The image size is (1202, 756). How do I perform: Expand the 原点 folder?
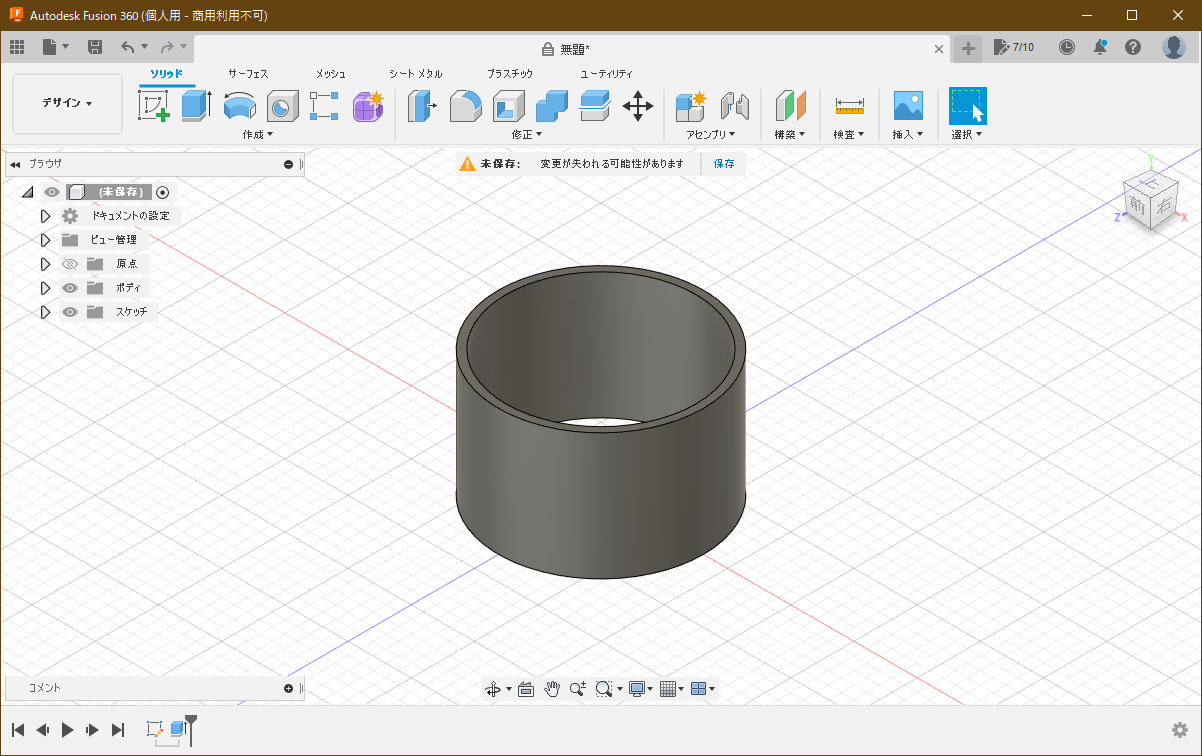click(45, 264)
